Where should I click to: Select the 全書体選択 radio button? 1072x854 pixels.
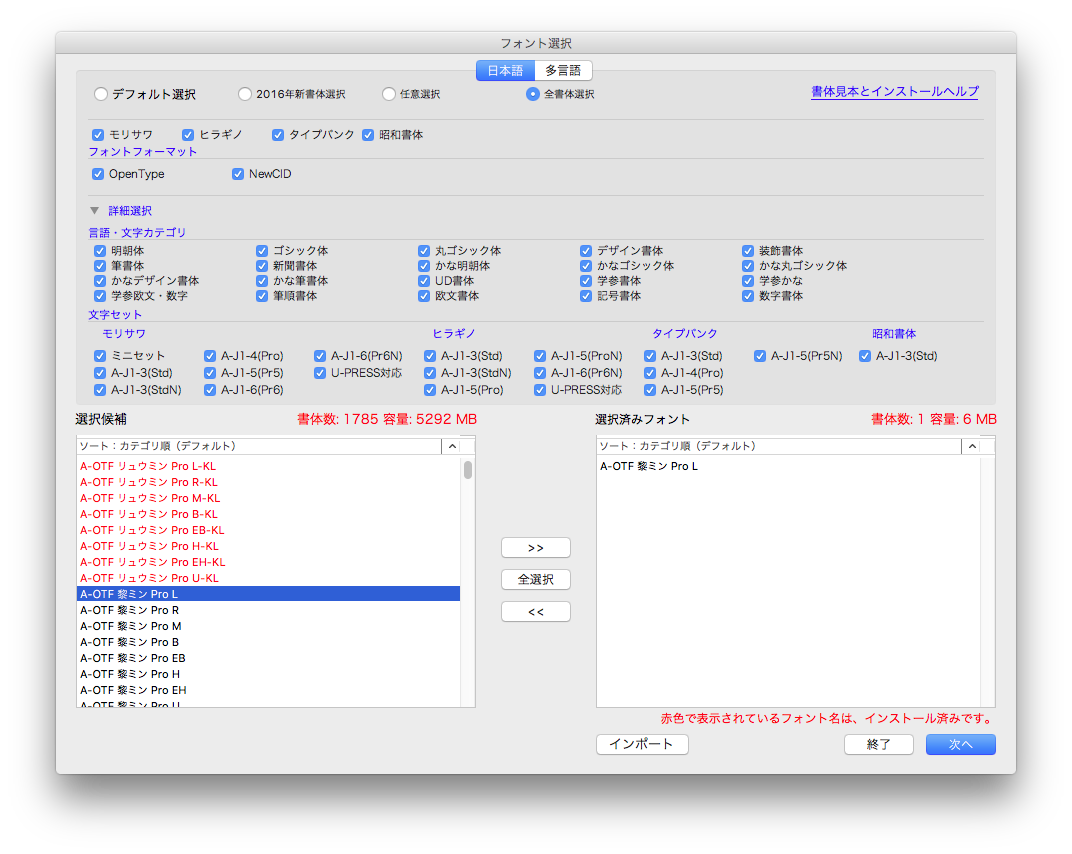[533, 94]
